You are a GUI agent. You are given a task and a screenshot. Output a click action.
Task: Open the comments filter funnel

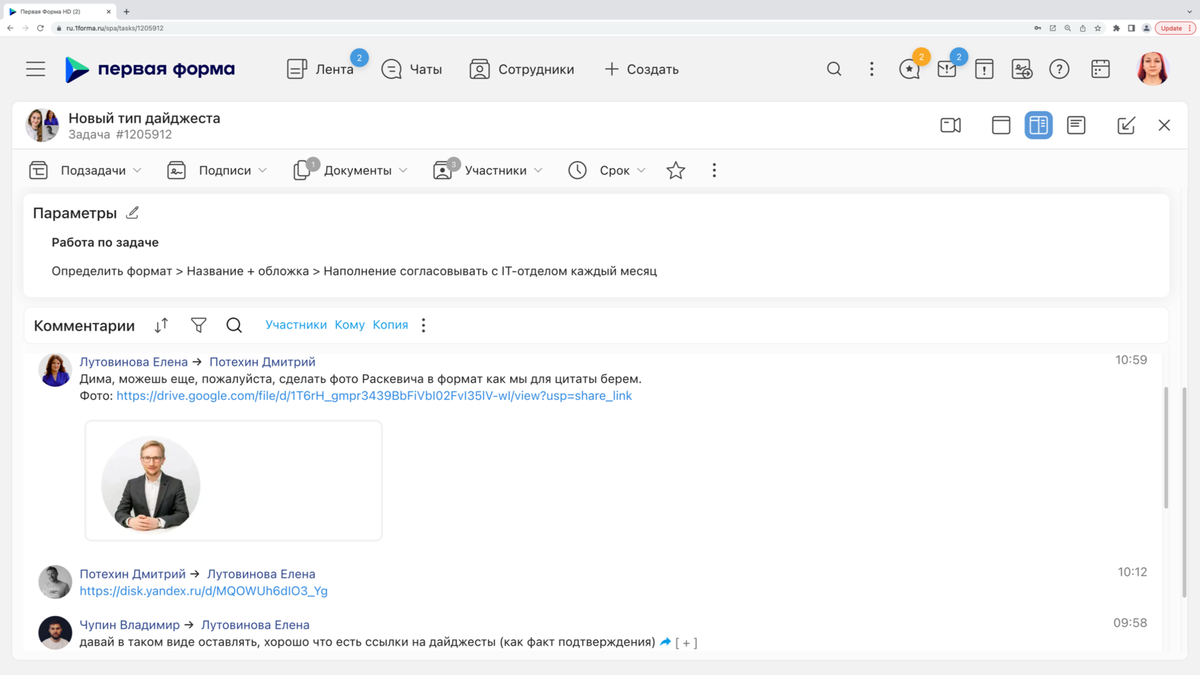pos(199,325)
